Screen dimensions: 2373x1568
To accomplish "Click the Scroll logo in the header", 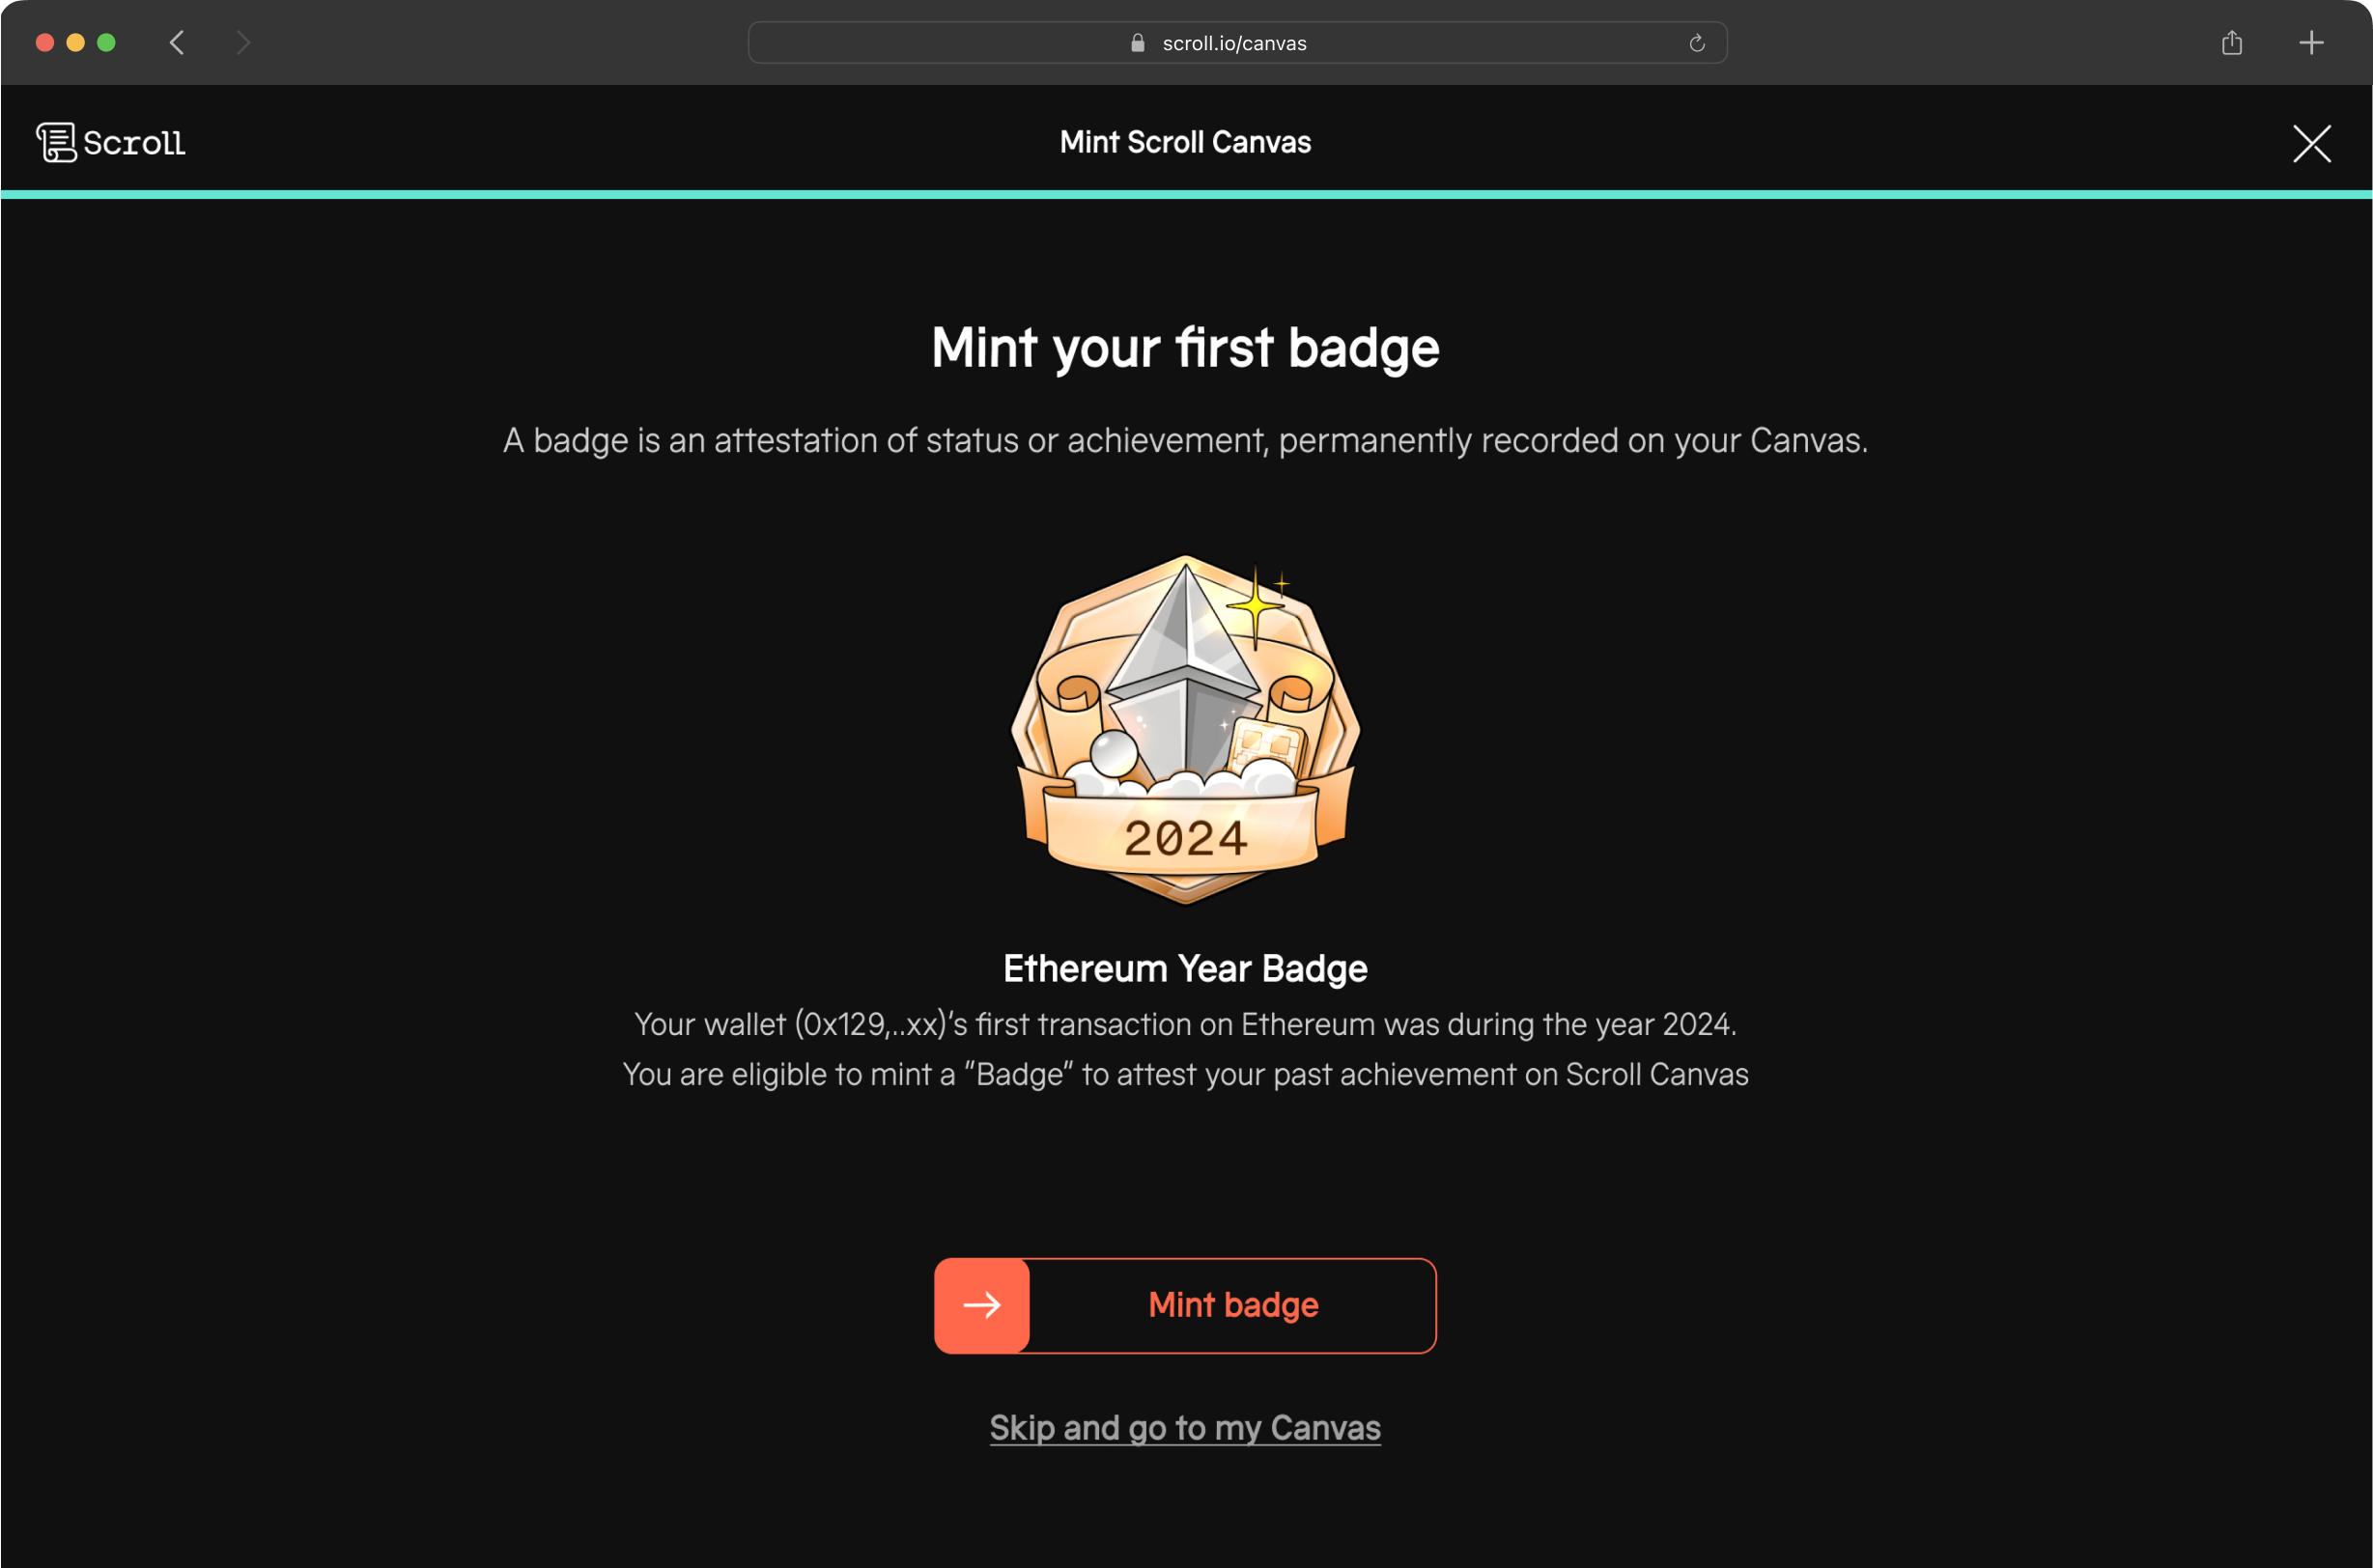I will point(111,143).
